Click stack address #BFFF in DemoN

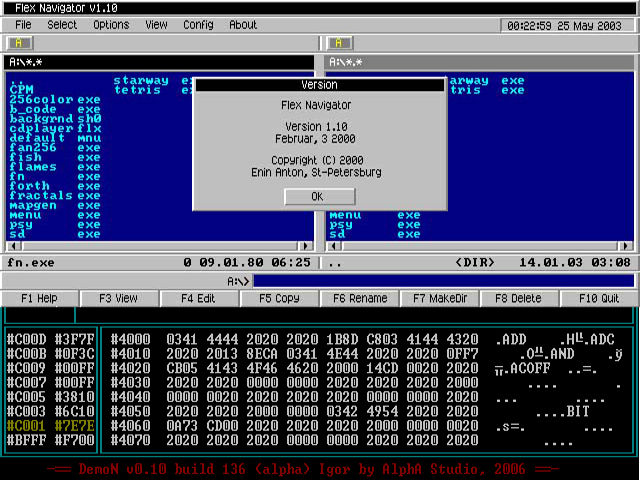click(26, 440)
